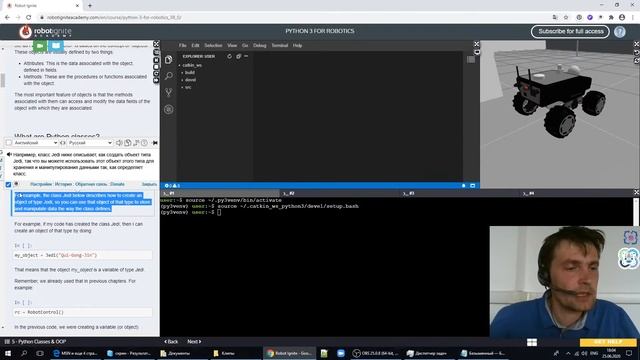Click Subscribe for full access button
The height and width of the screenshot is (360, 640).
pos(570,31)
